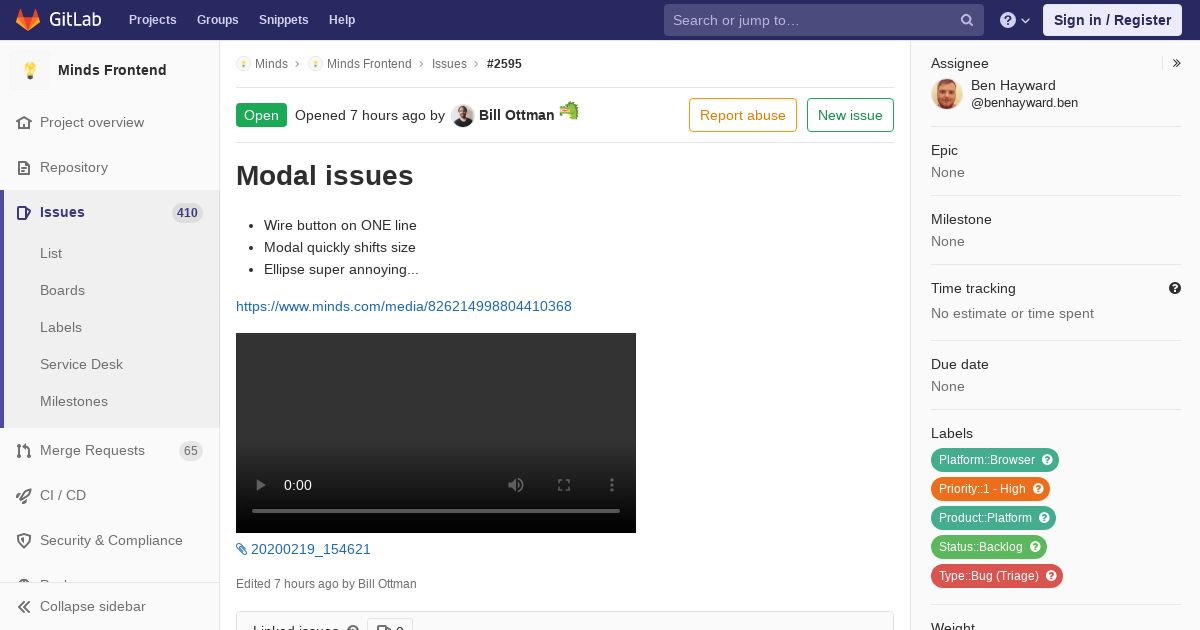
Task: Open the video more options menu
Action: (612, 485)
